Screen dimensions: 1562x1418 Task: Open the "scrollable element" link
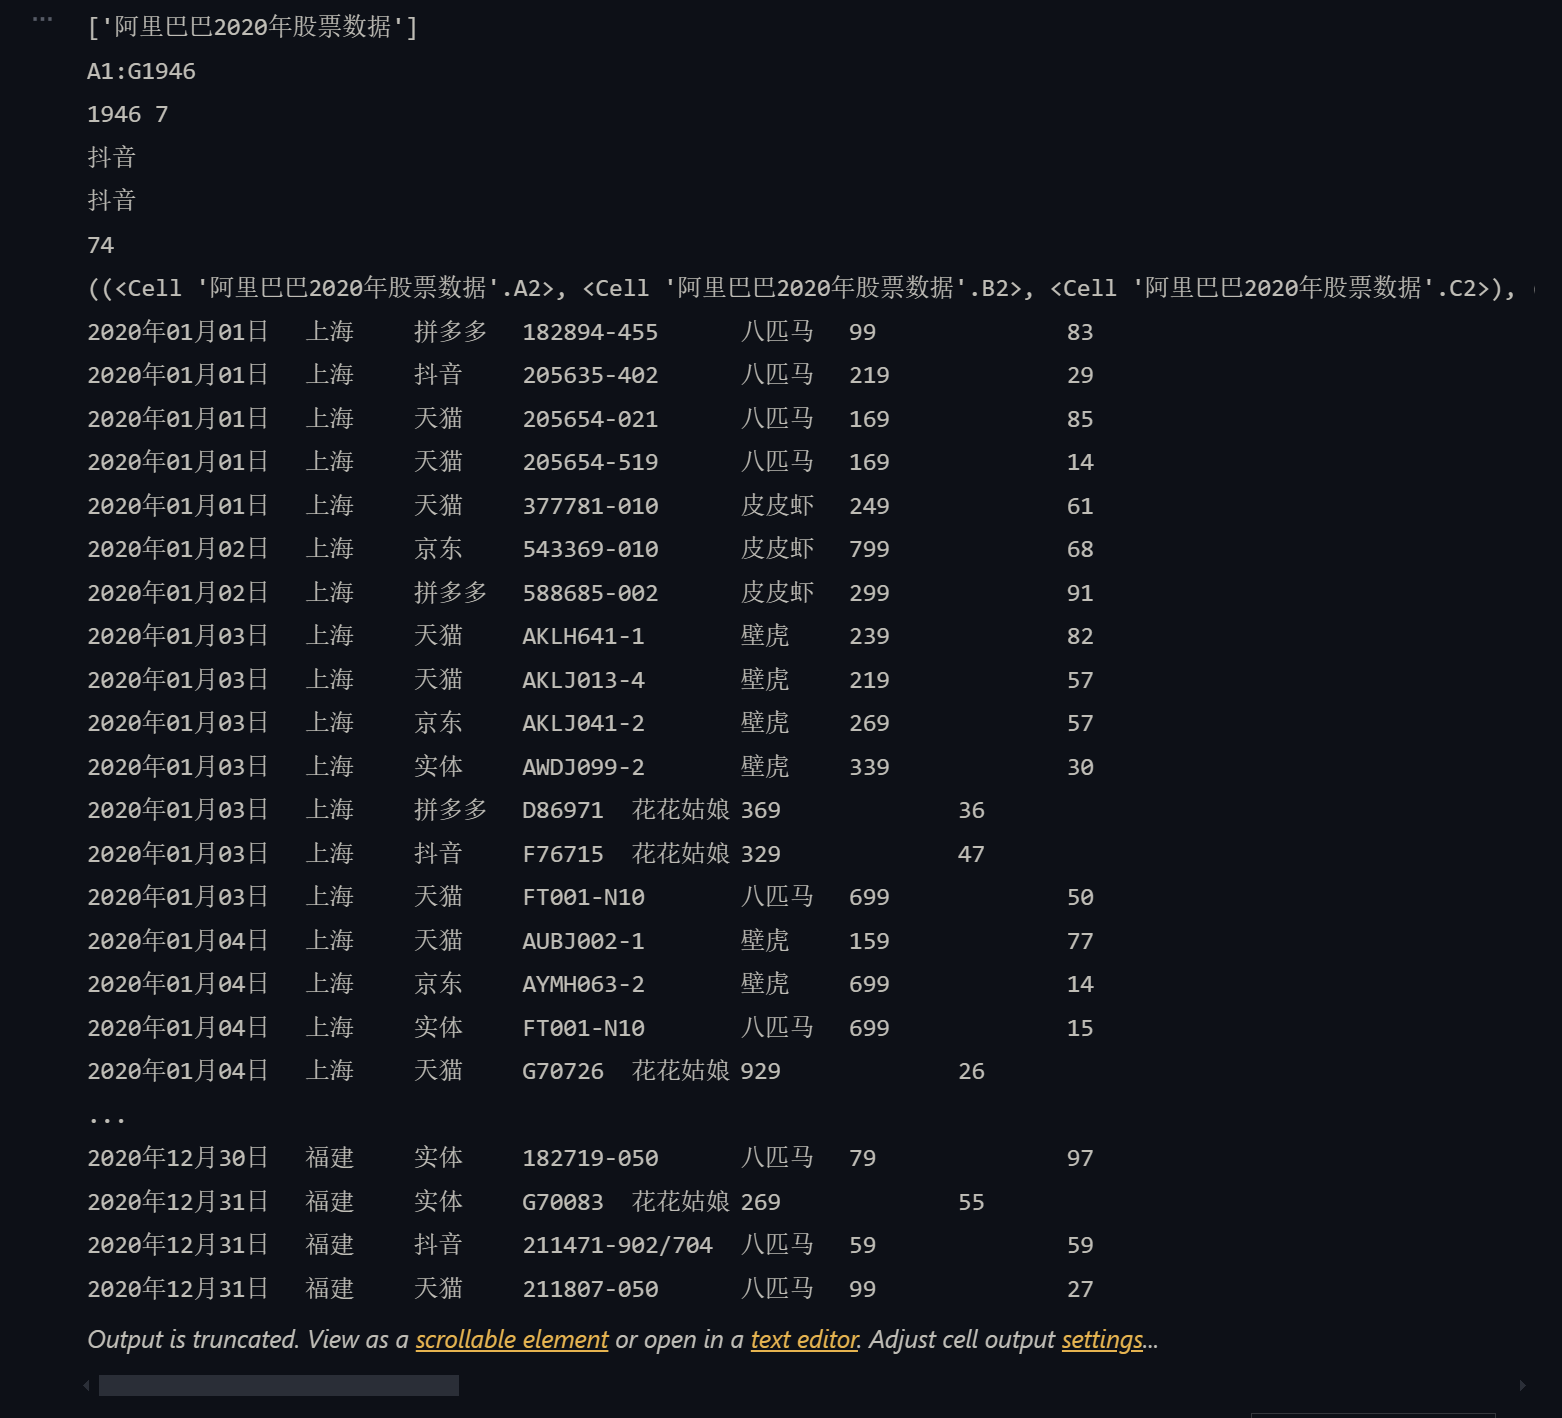tap(511, 1340)
